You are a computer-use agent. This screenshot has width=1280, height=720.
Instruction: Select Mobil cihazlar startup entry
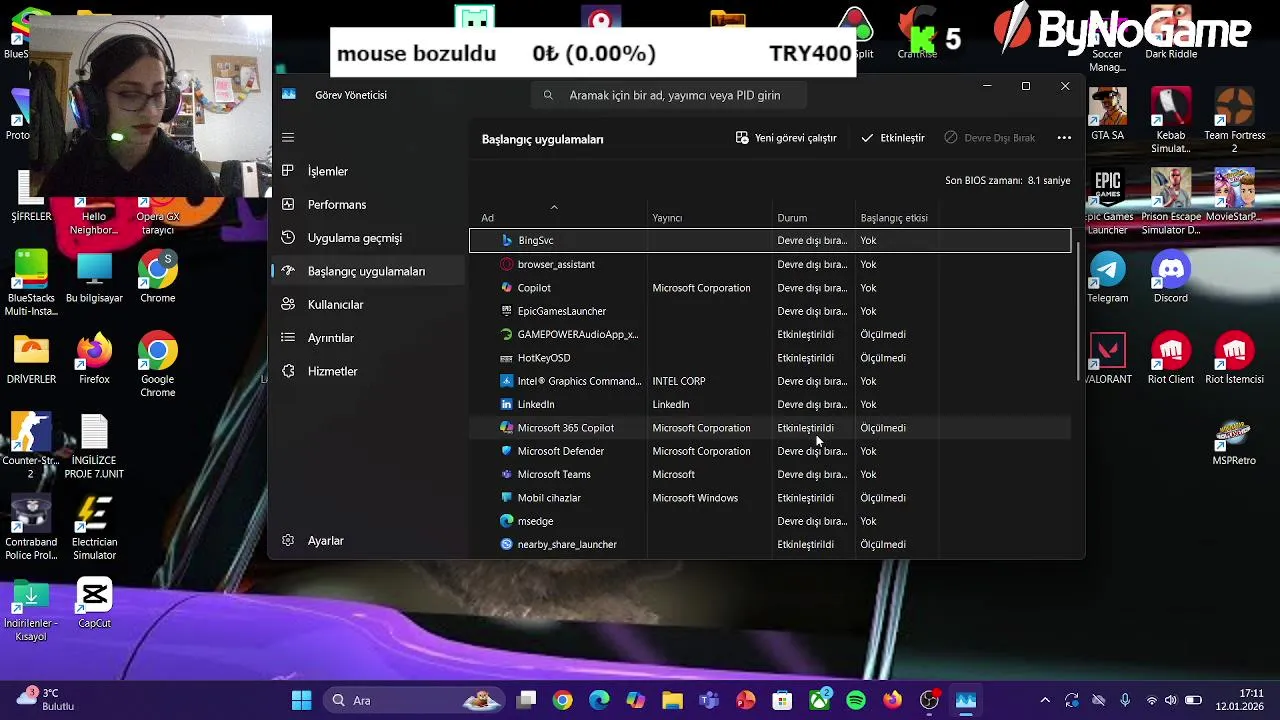(770, 498)
